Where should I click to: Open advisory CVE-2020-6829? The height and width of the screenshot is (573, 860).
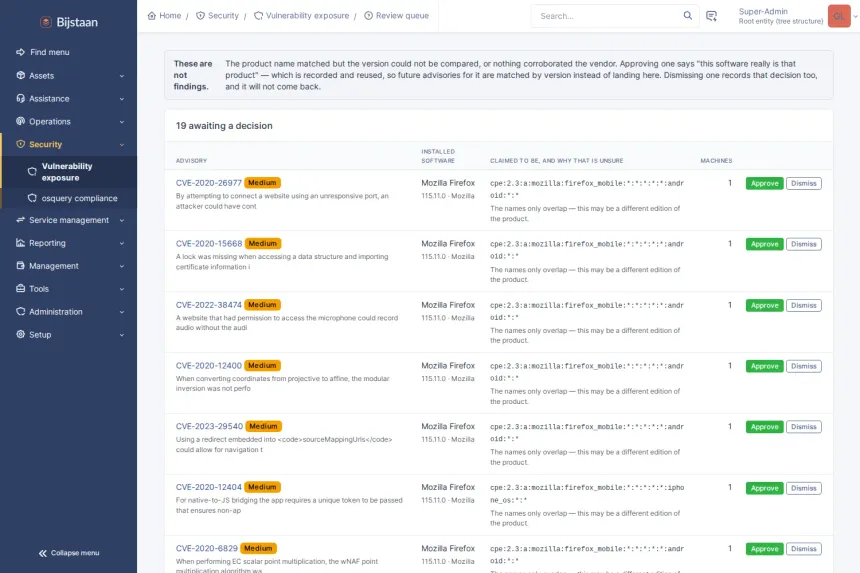207,548
